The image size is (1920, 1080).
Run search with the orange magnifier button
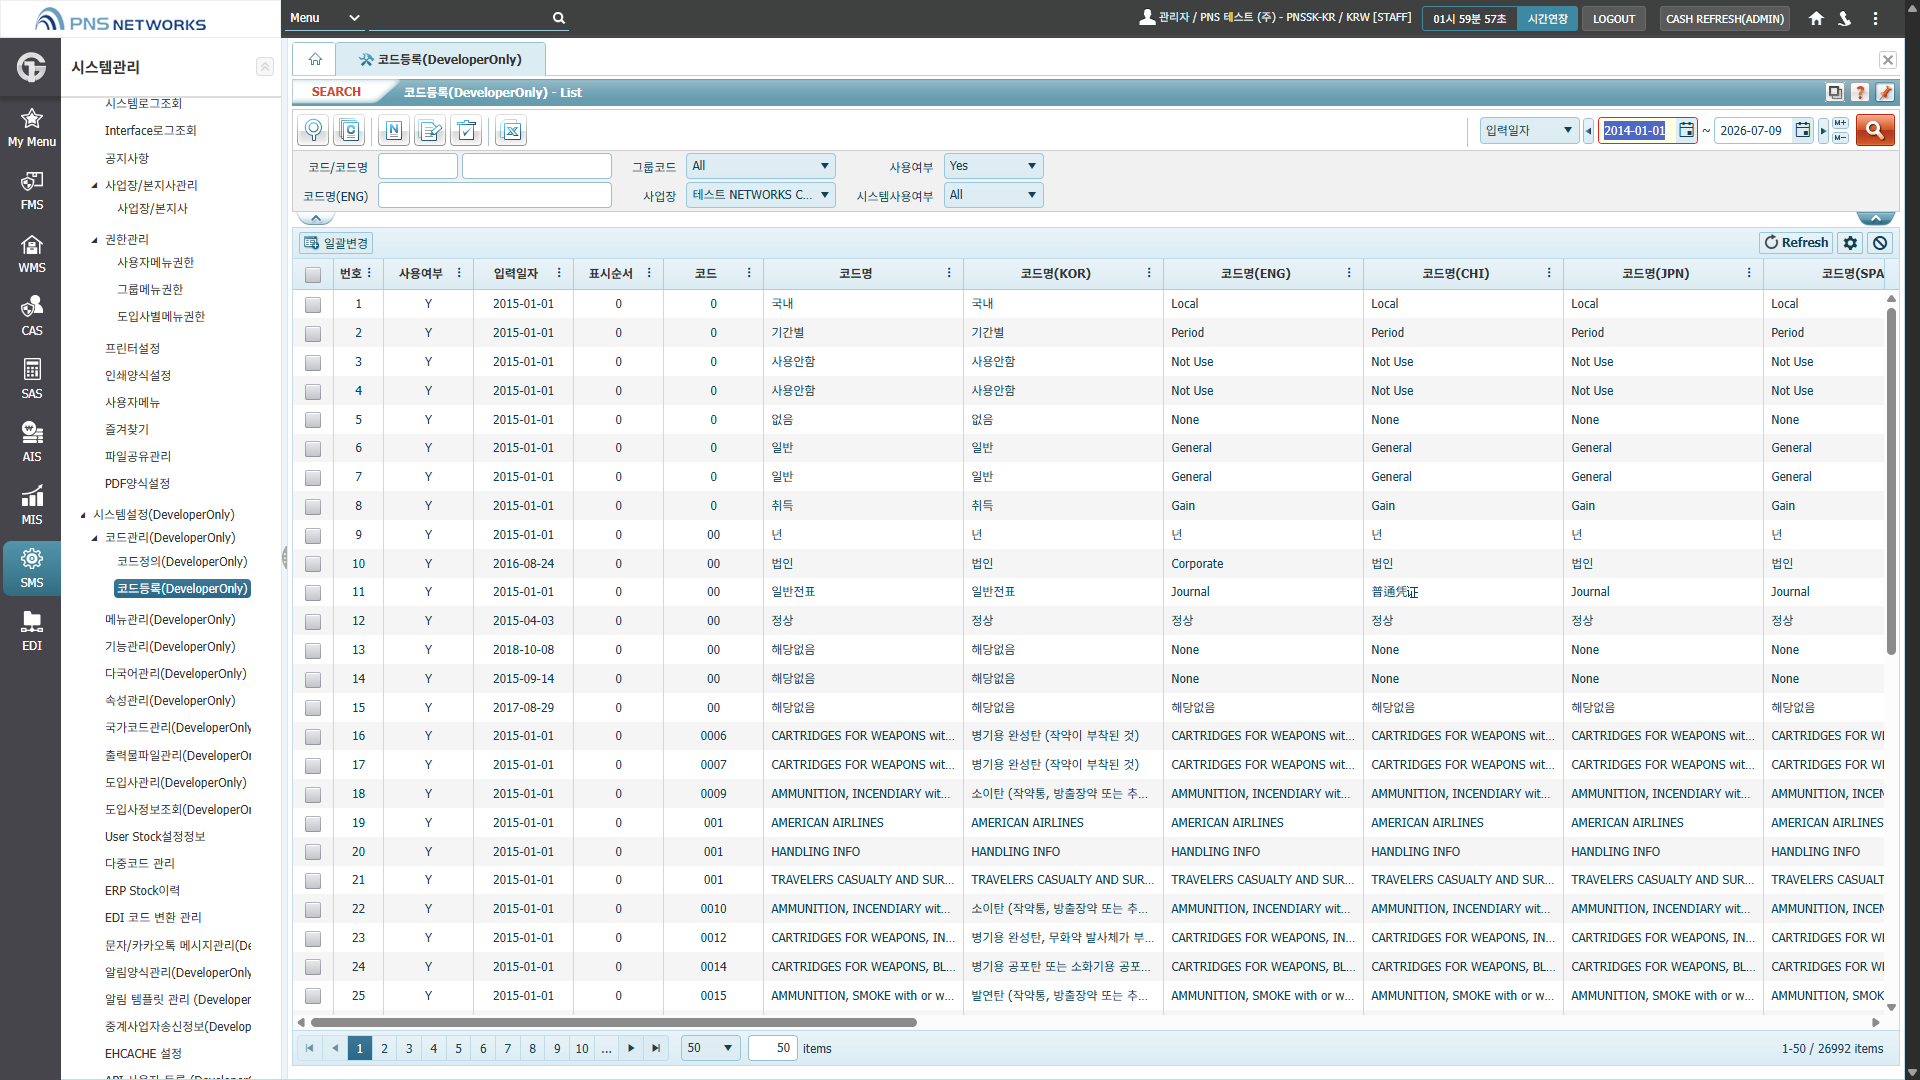tap(1875, 130)
